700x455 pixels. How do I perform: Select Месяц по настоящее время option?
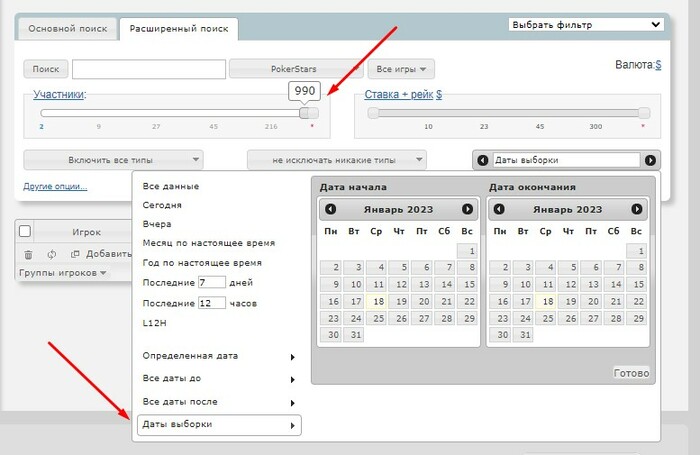coord(208,243)
